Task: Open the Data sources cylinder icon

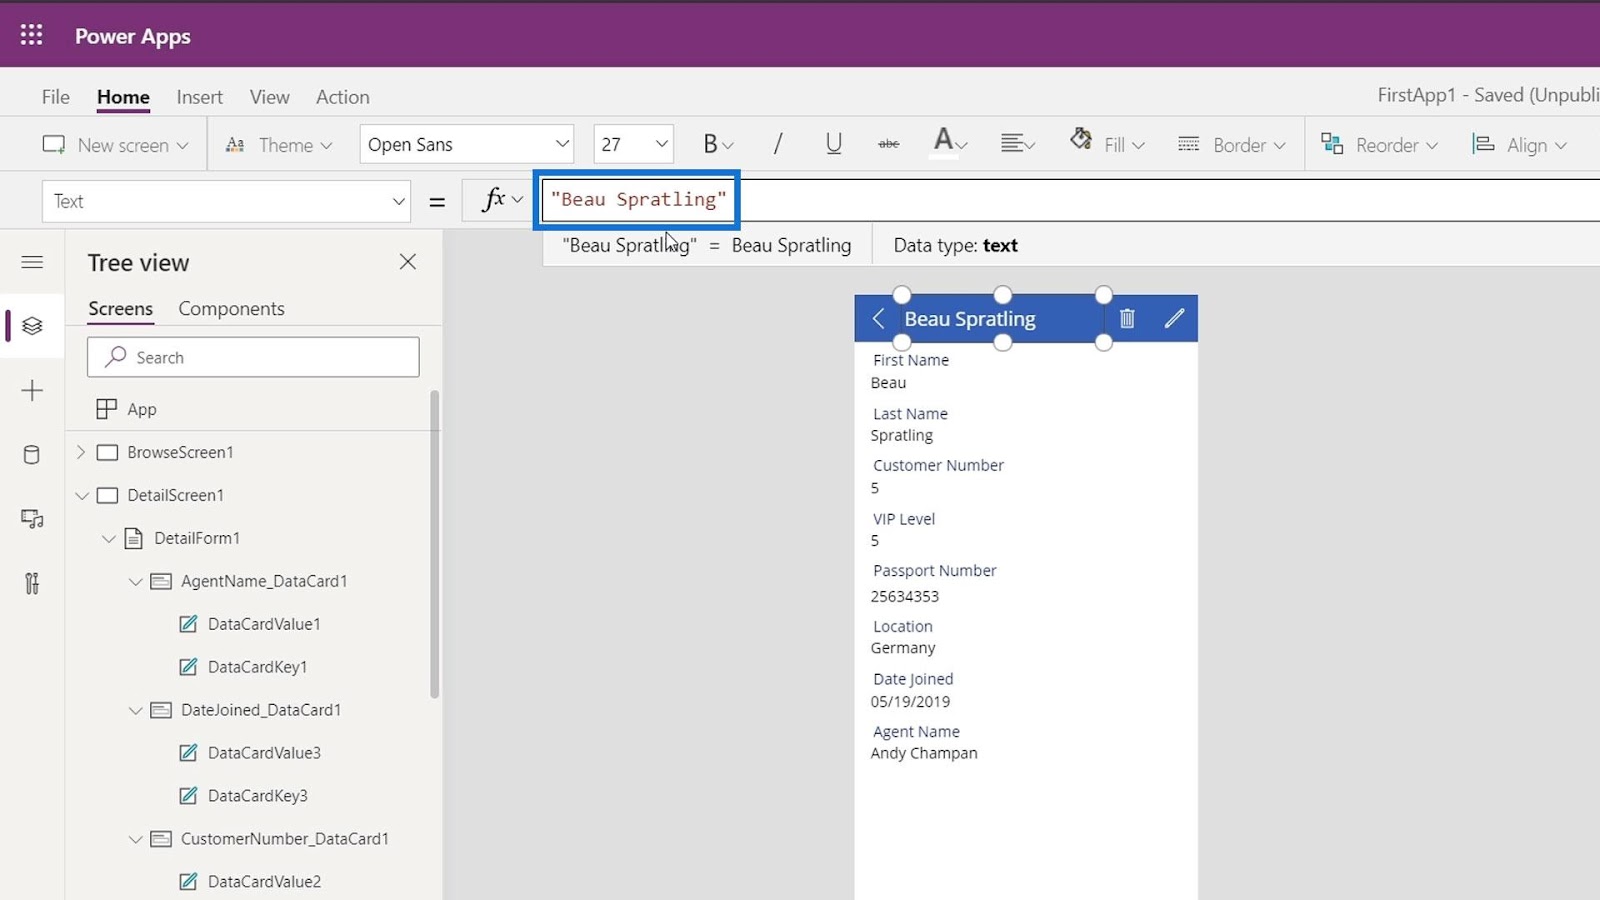Action: [32, 455]
